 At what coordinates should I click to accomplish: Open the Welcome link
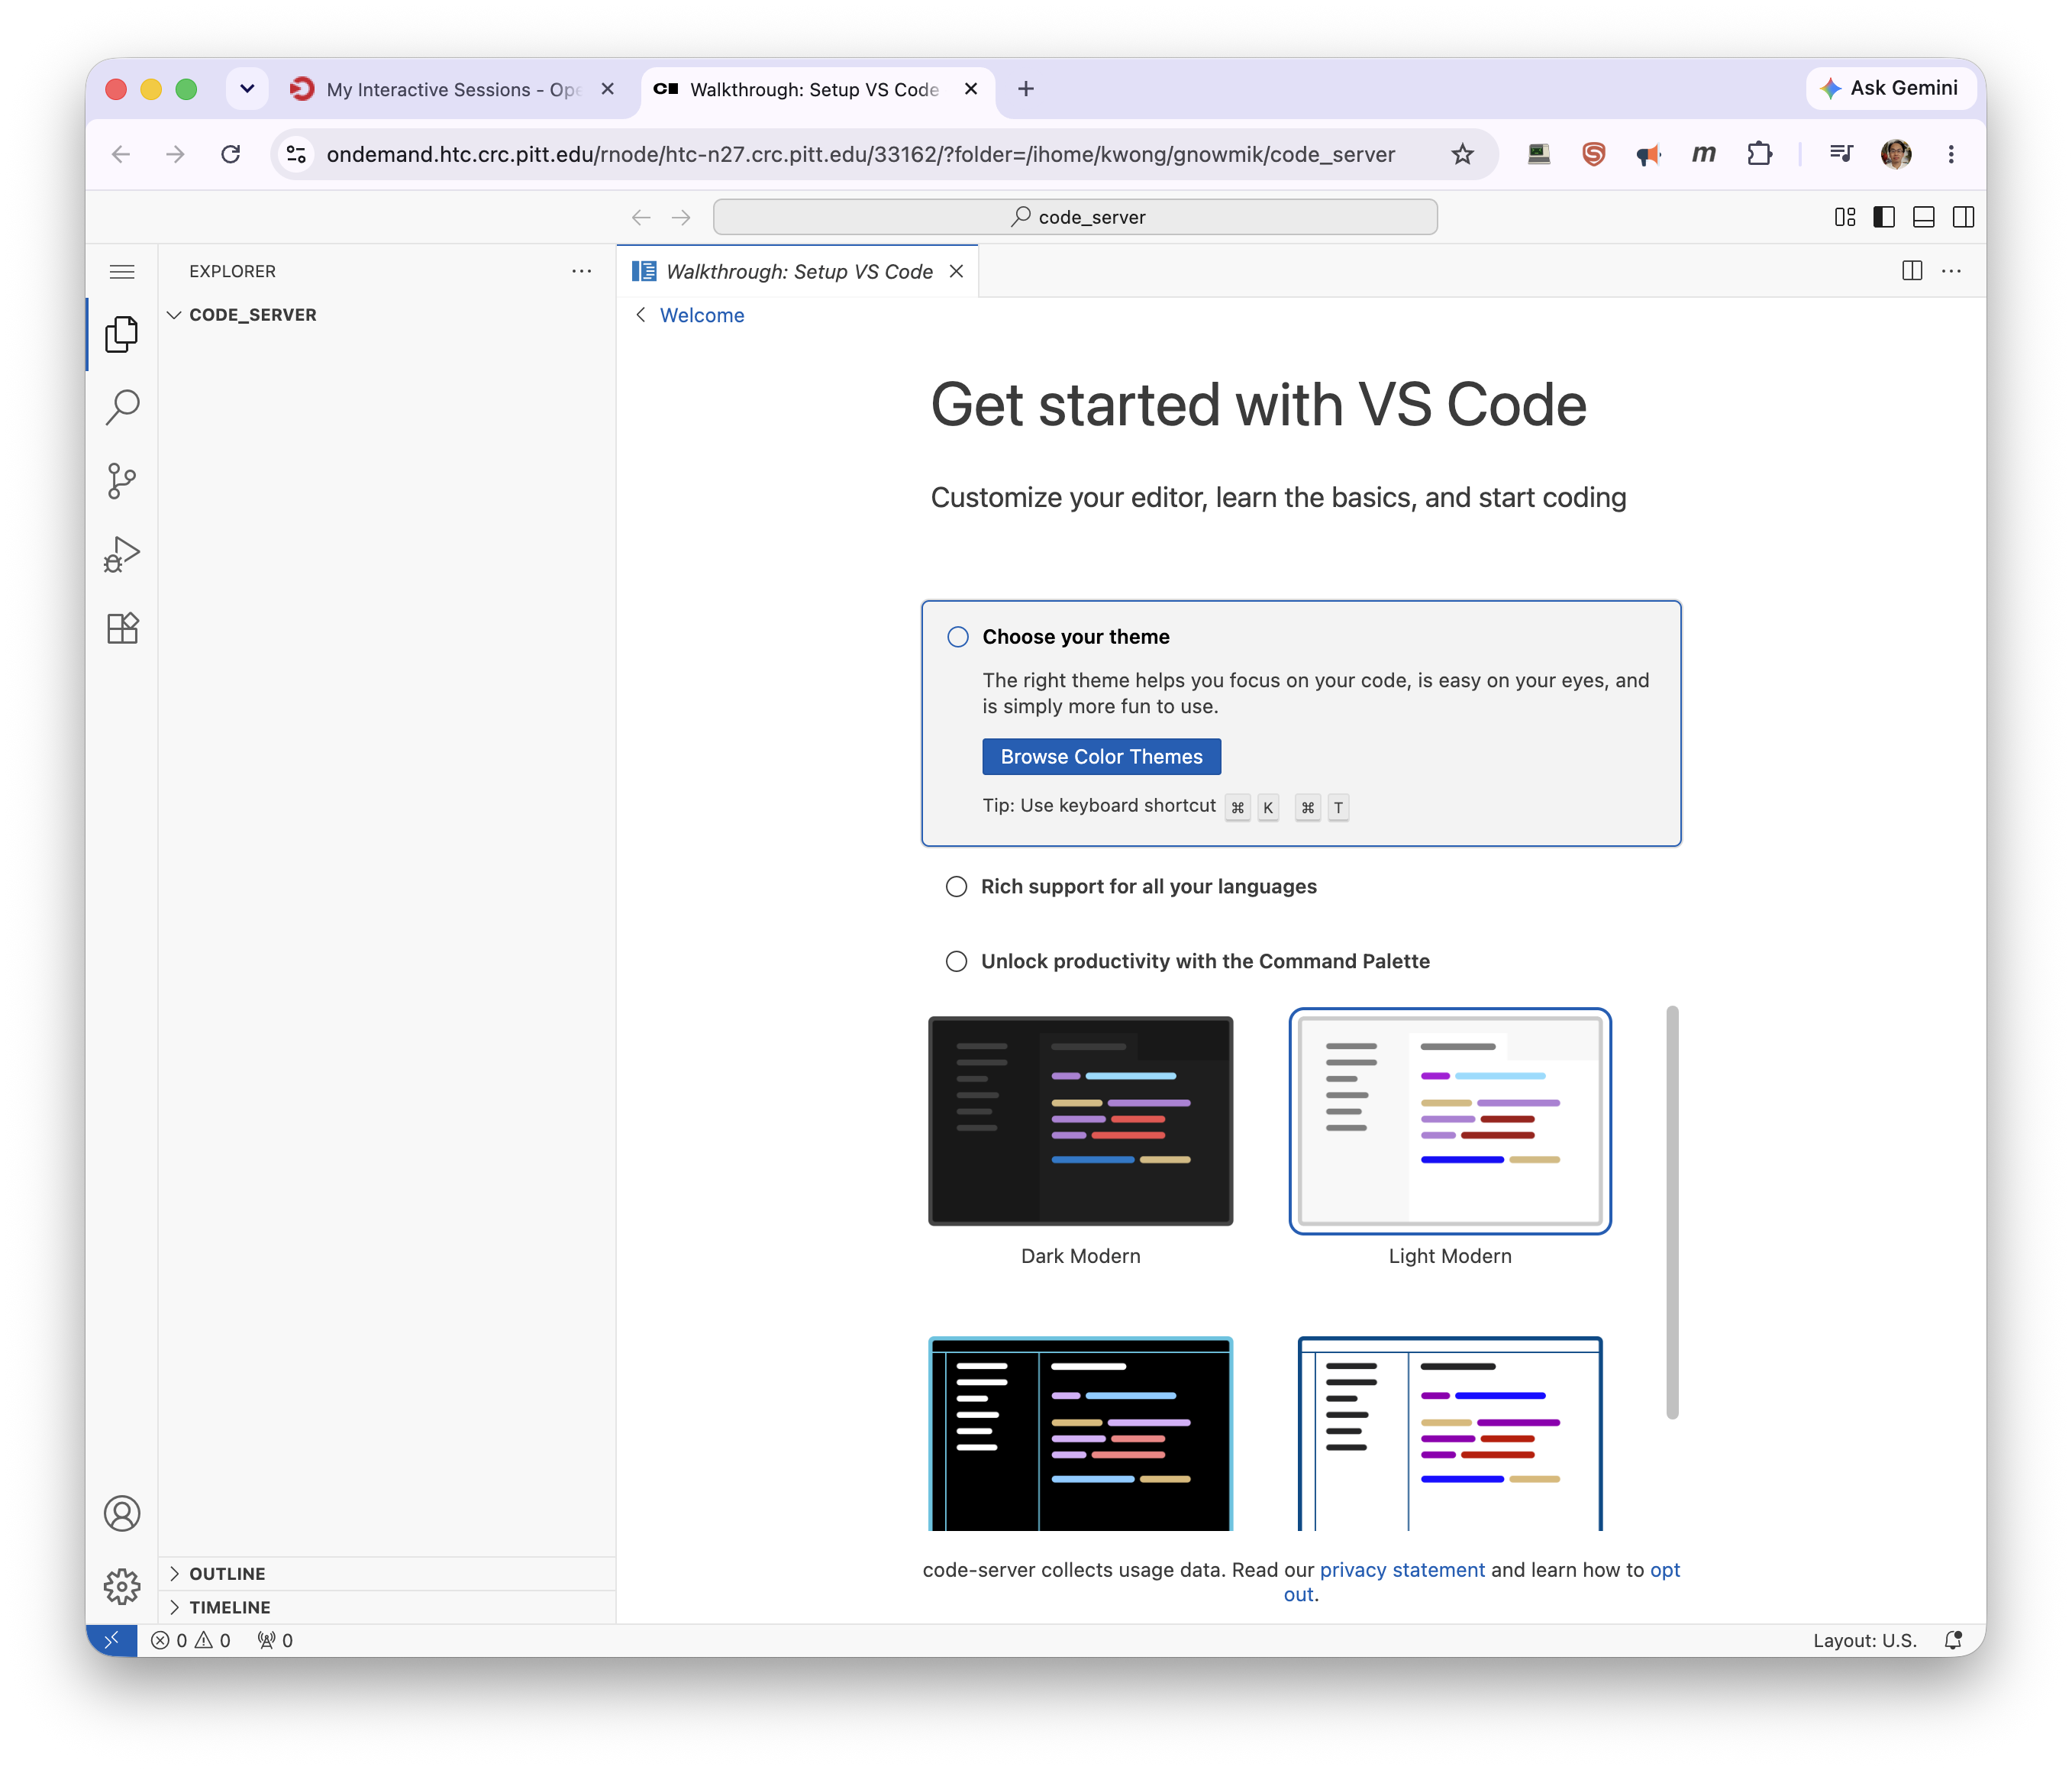[x=702, y=315]
